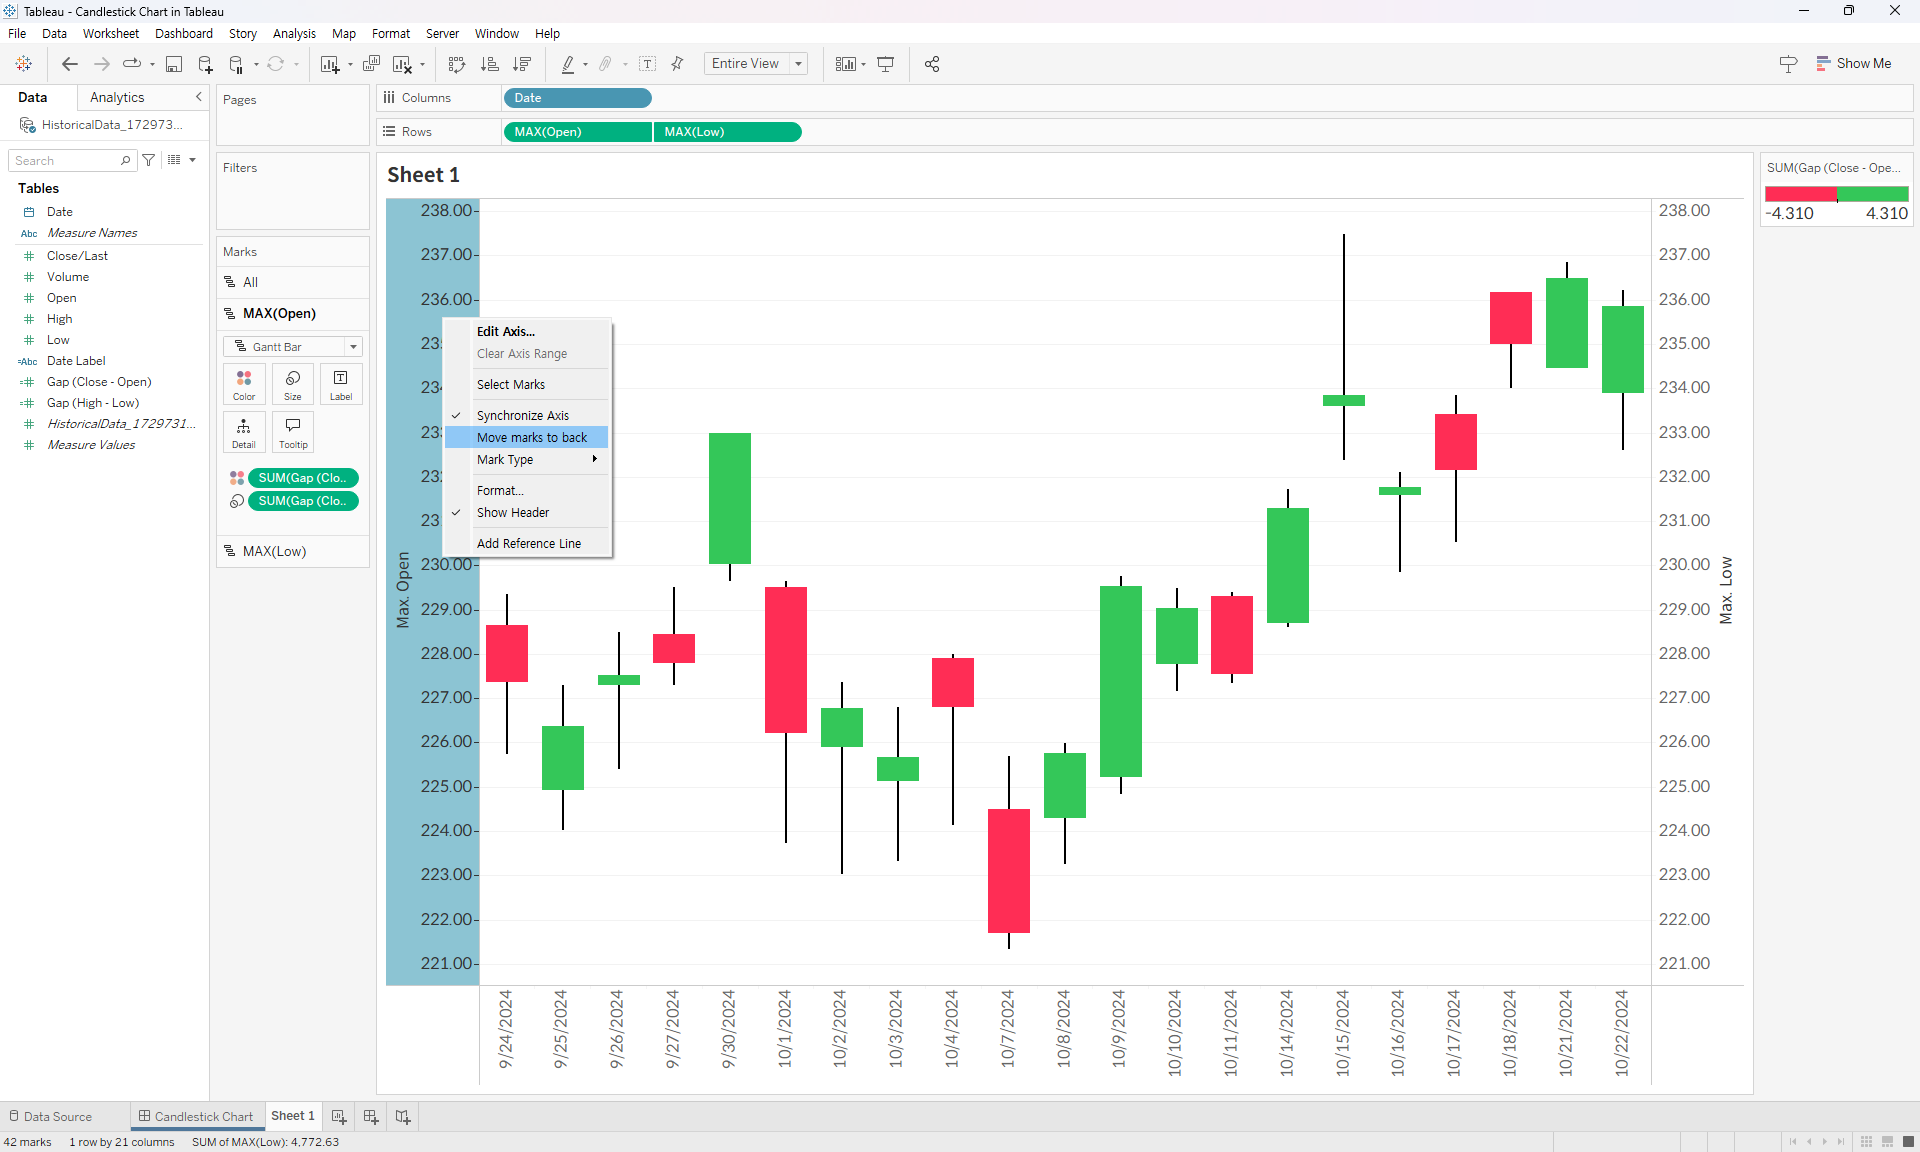The height and width of the screenshot is (1152, 1920).
Task: Select Move marks to back
Action: coord(531,437)
